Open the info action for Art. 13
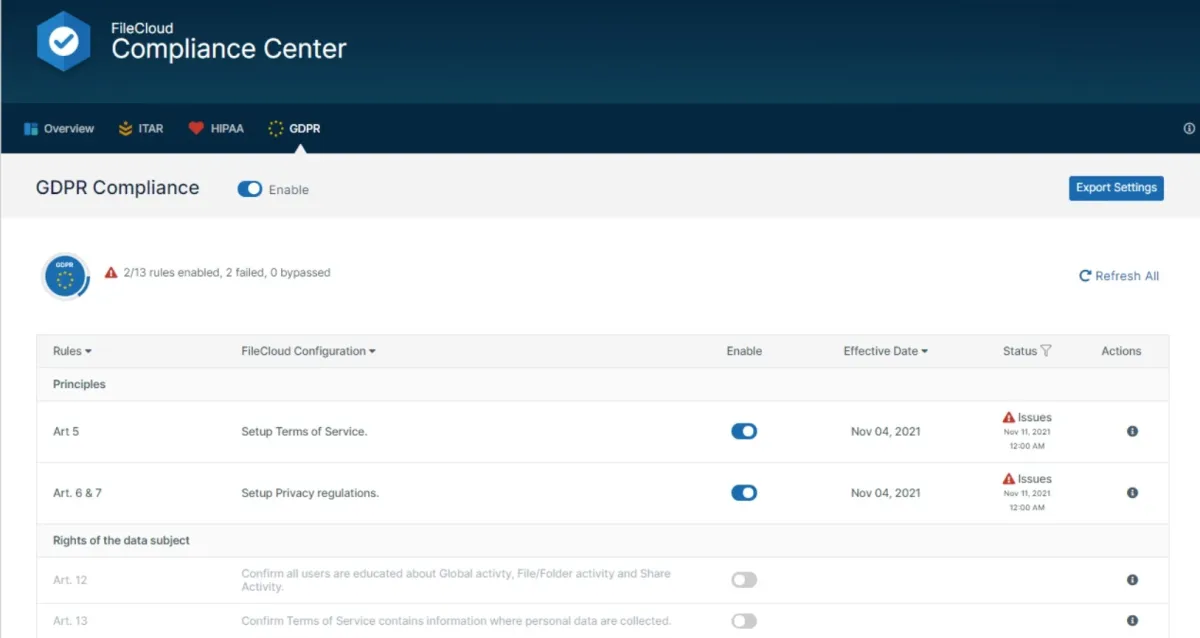The width and height of the screenshot is (1200, 638). coord(1132,620)
